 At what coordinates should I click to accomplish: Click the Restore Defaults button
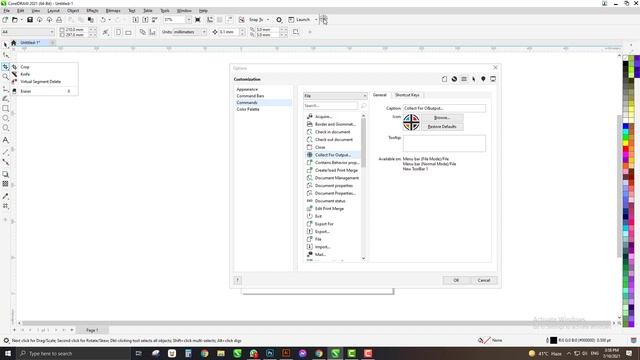pyautogui.click(x=442, y=127)
